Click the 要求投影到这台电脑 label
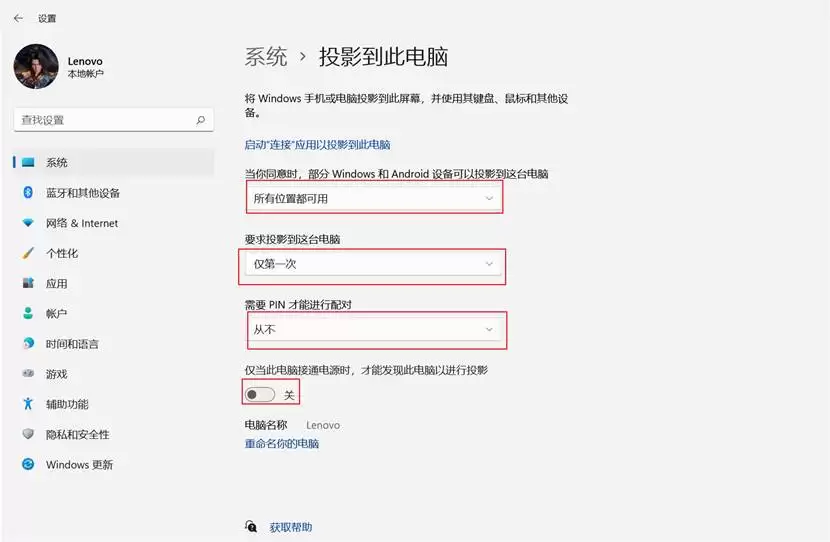Viewport: 830px width, 542px height. (292, 239)
